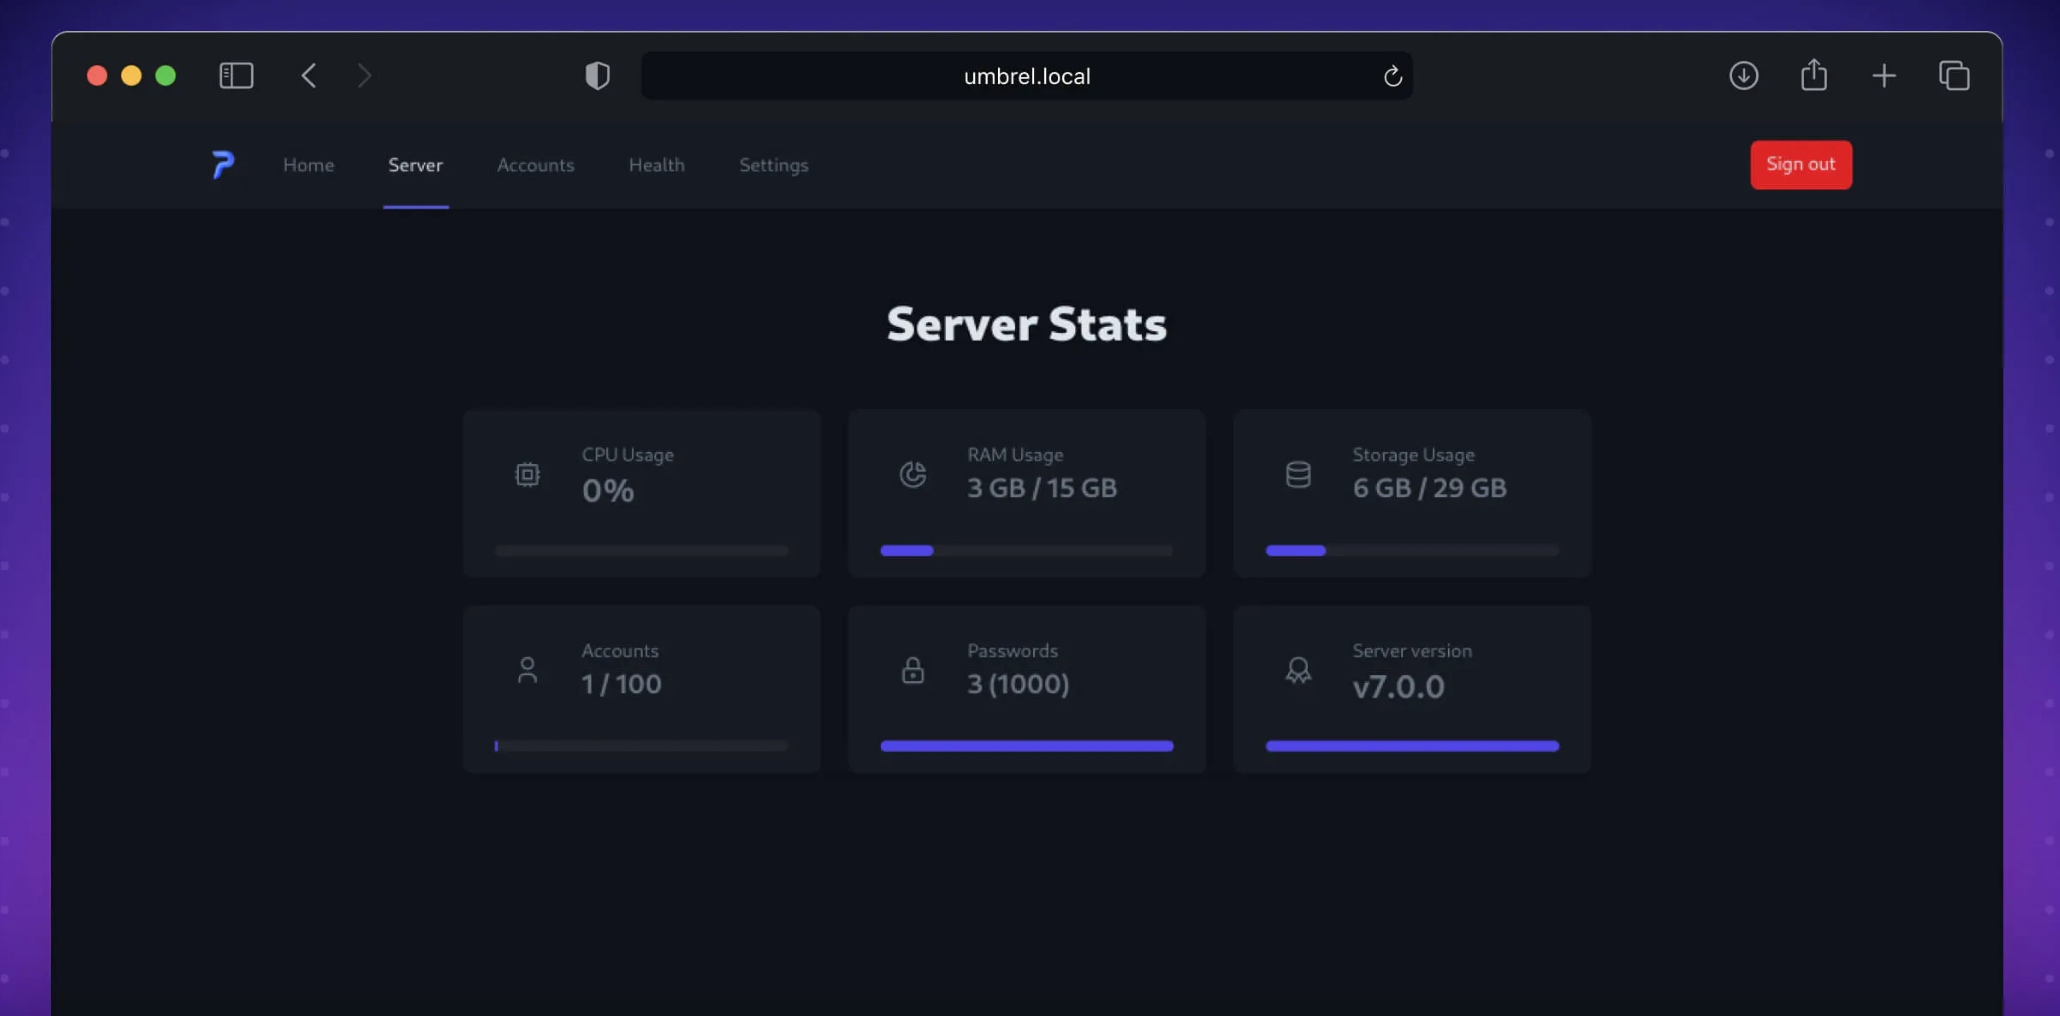Click the CPU chip icon

click(x=527, y=474)
